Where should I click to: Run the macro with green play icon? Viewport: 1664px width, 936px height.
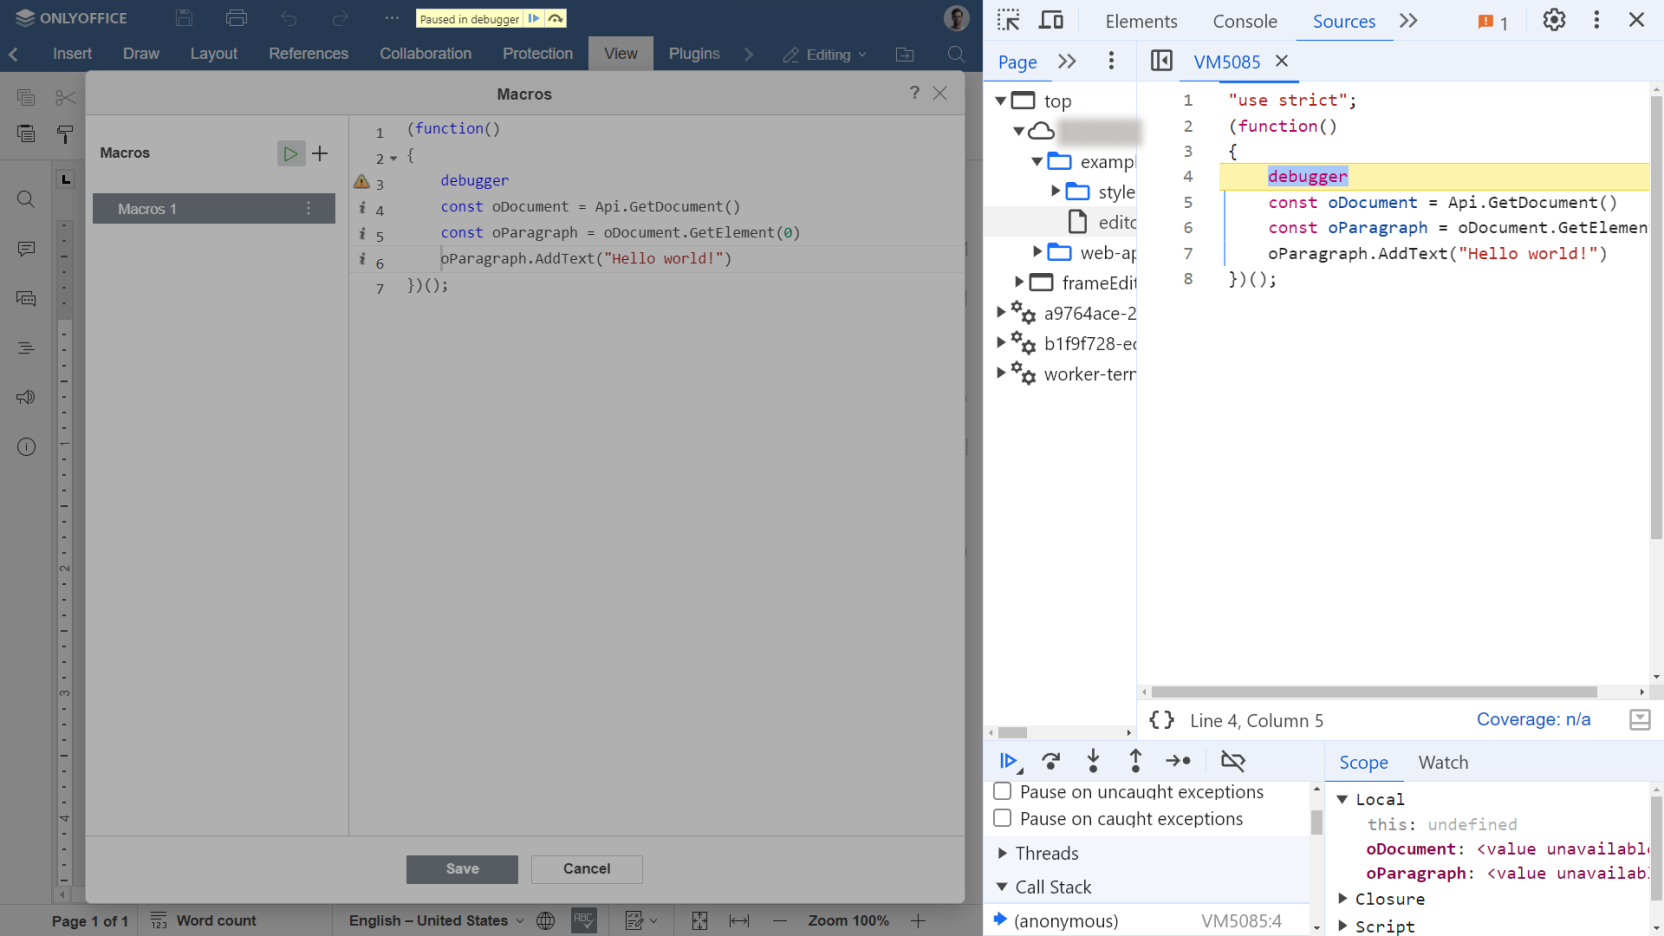(x=290, y=153)
